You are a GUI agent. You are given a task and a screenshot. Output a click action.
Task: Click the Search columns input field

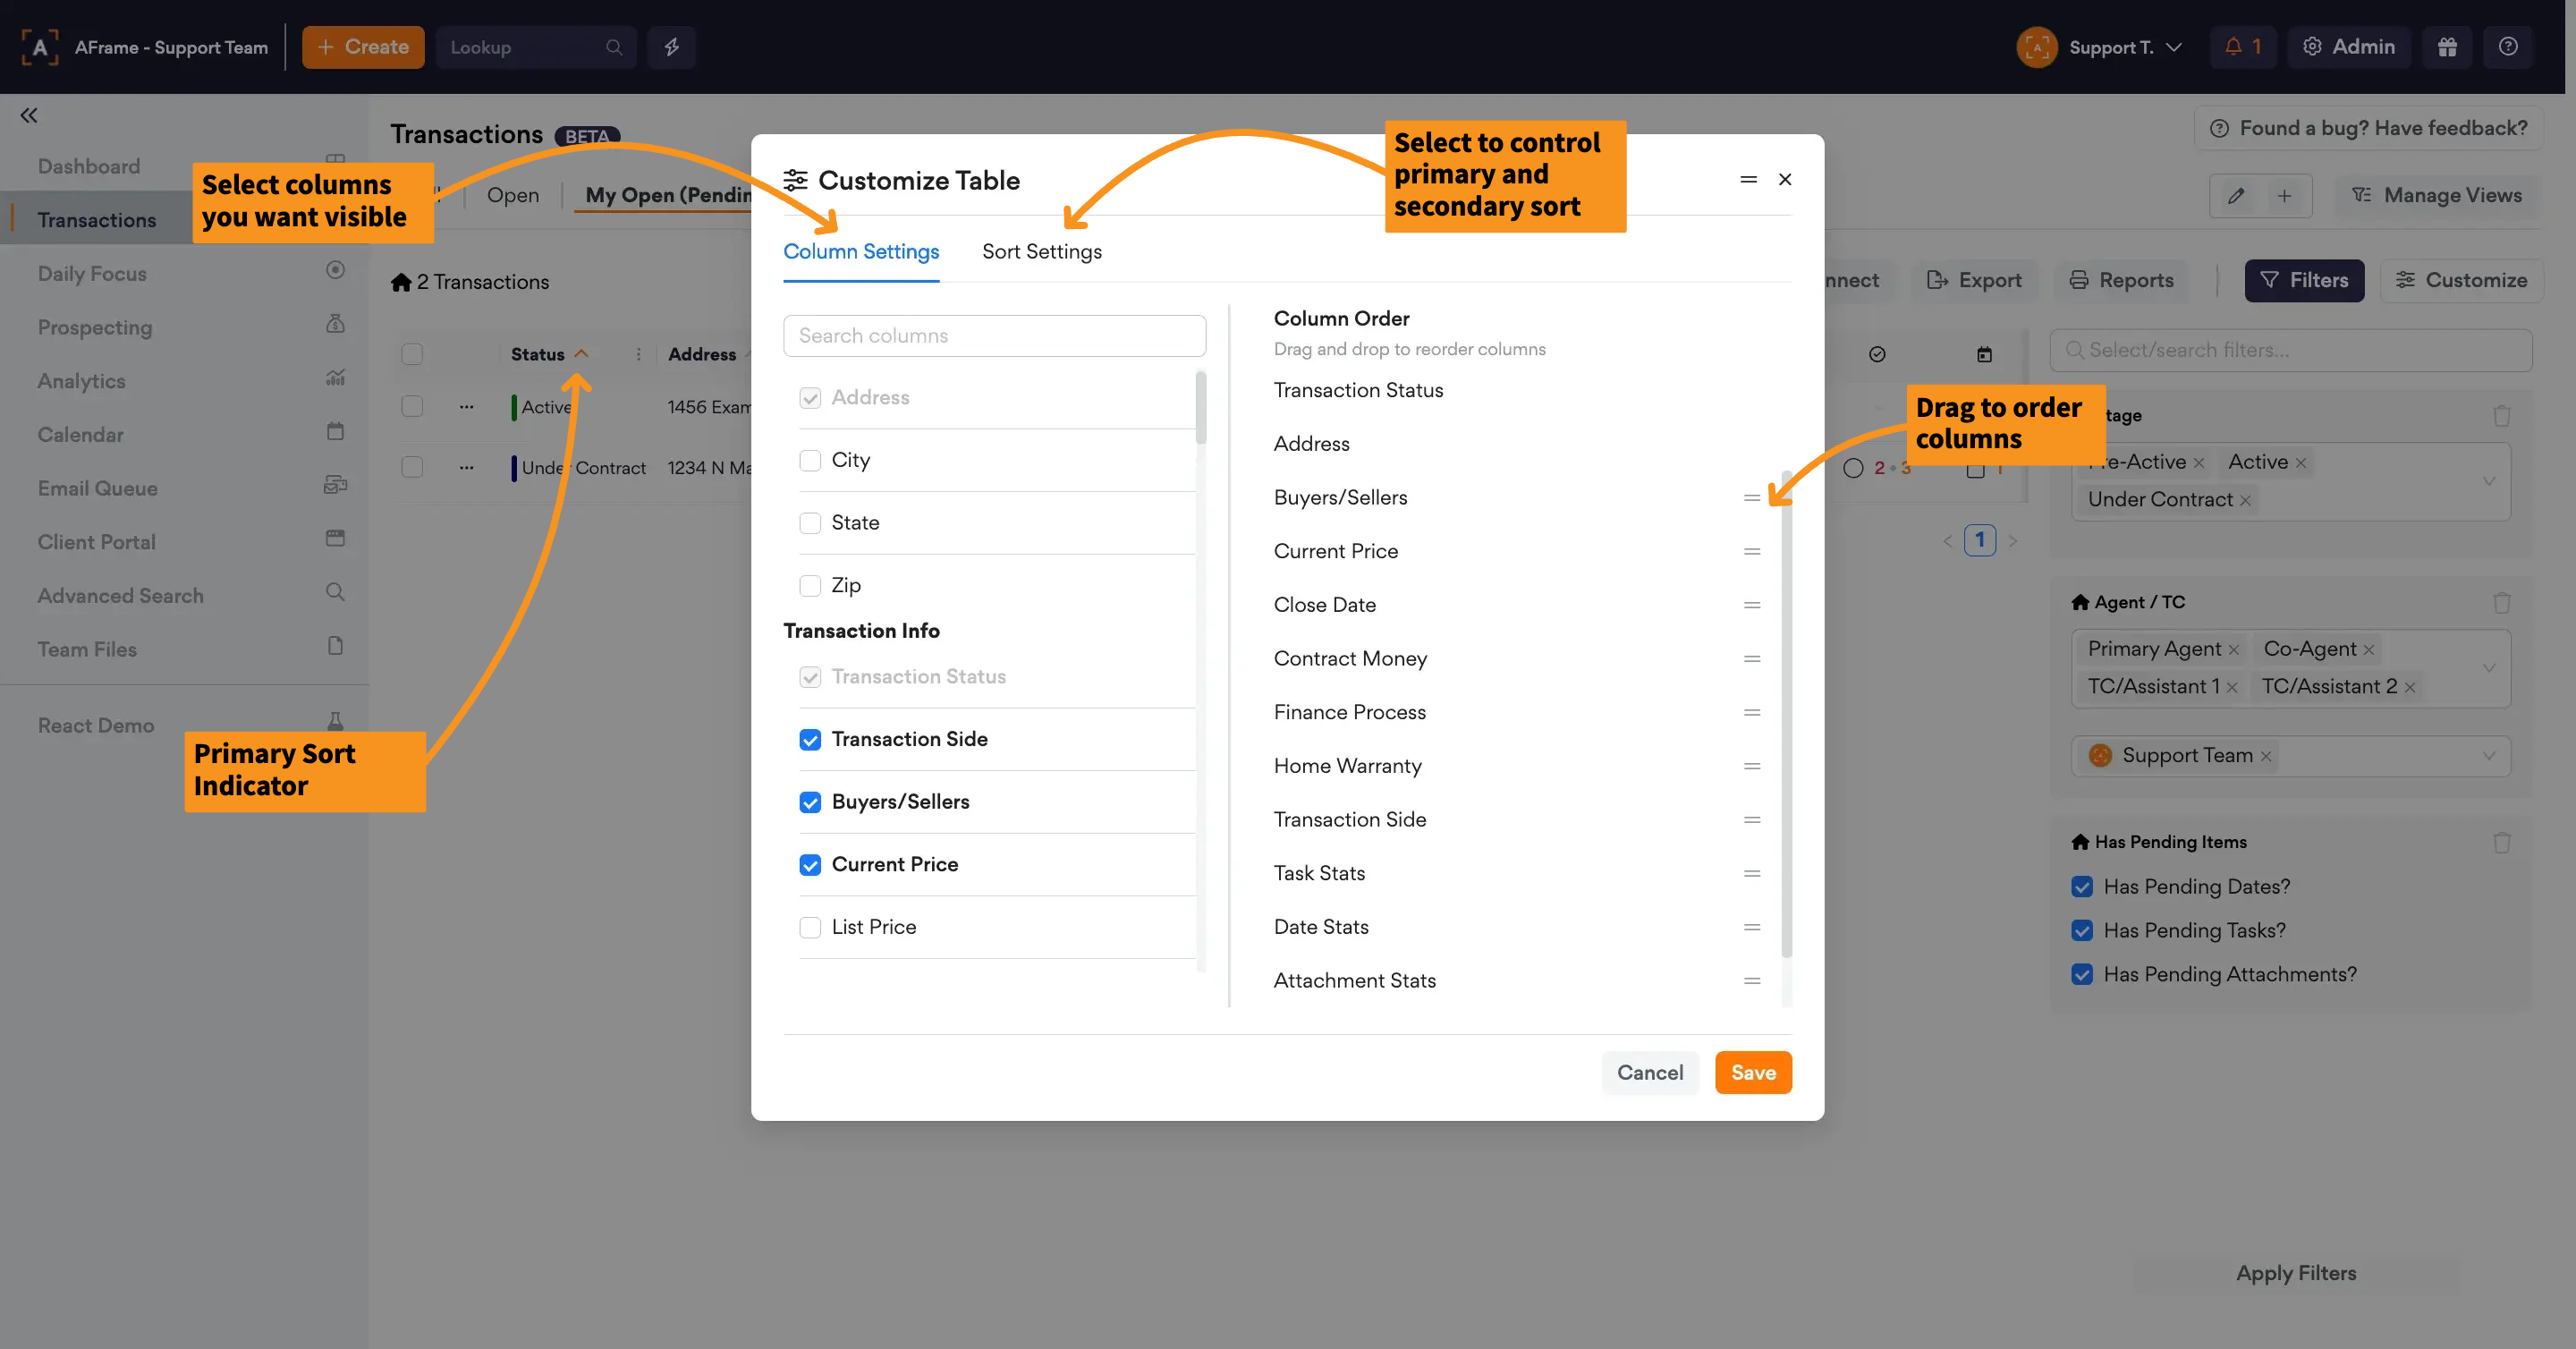994,336
